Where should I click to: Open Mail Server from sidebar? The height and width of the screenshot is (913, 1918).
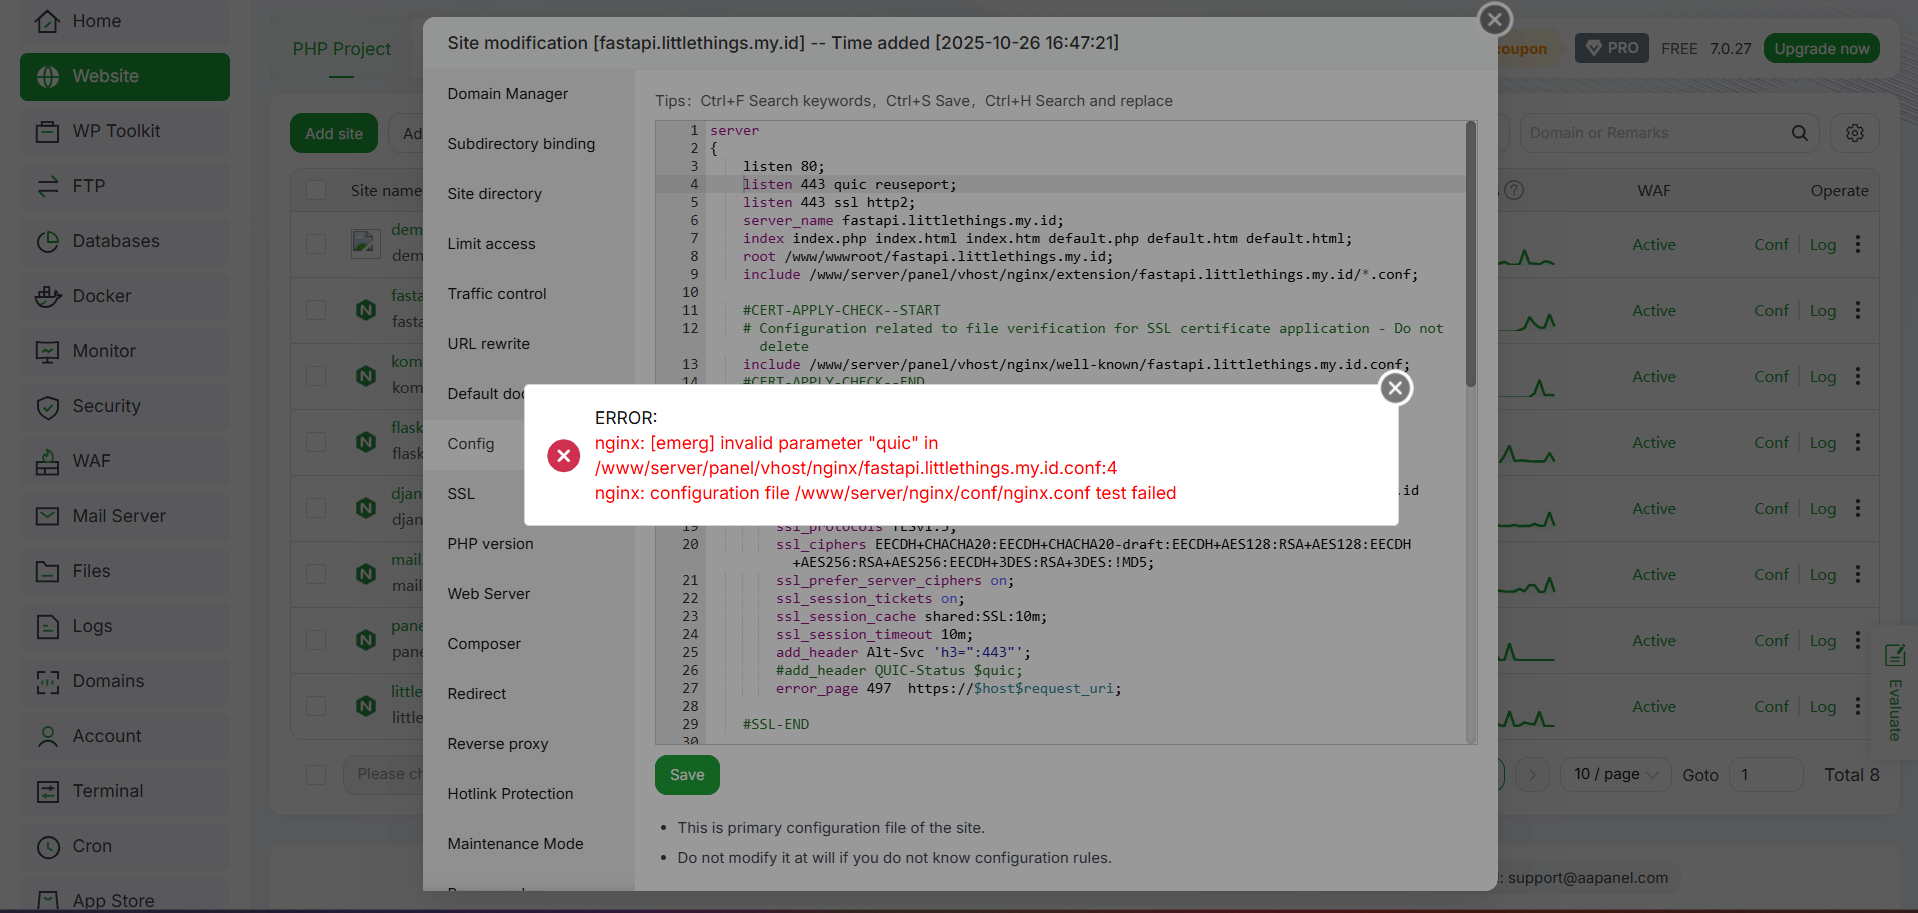point(125,516)
